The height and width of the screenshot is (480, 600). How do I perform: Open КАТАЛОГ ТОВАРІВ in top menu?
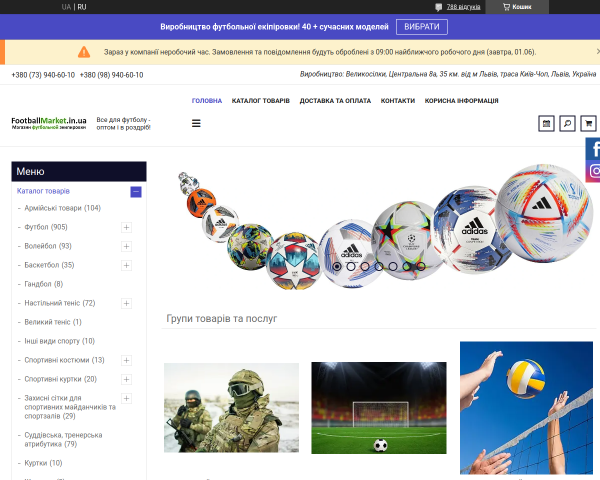pos(261,101)
